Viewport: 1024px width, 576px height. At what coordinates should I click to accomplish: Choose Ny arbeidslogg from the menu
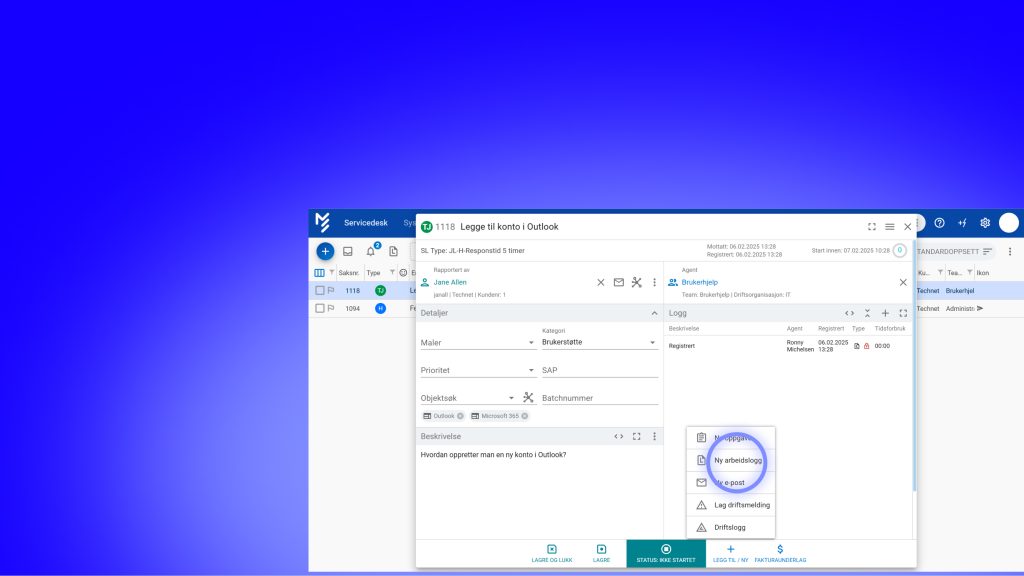click(x=731, y=460)
